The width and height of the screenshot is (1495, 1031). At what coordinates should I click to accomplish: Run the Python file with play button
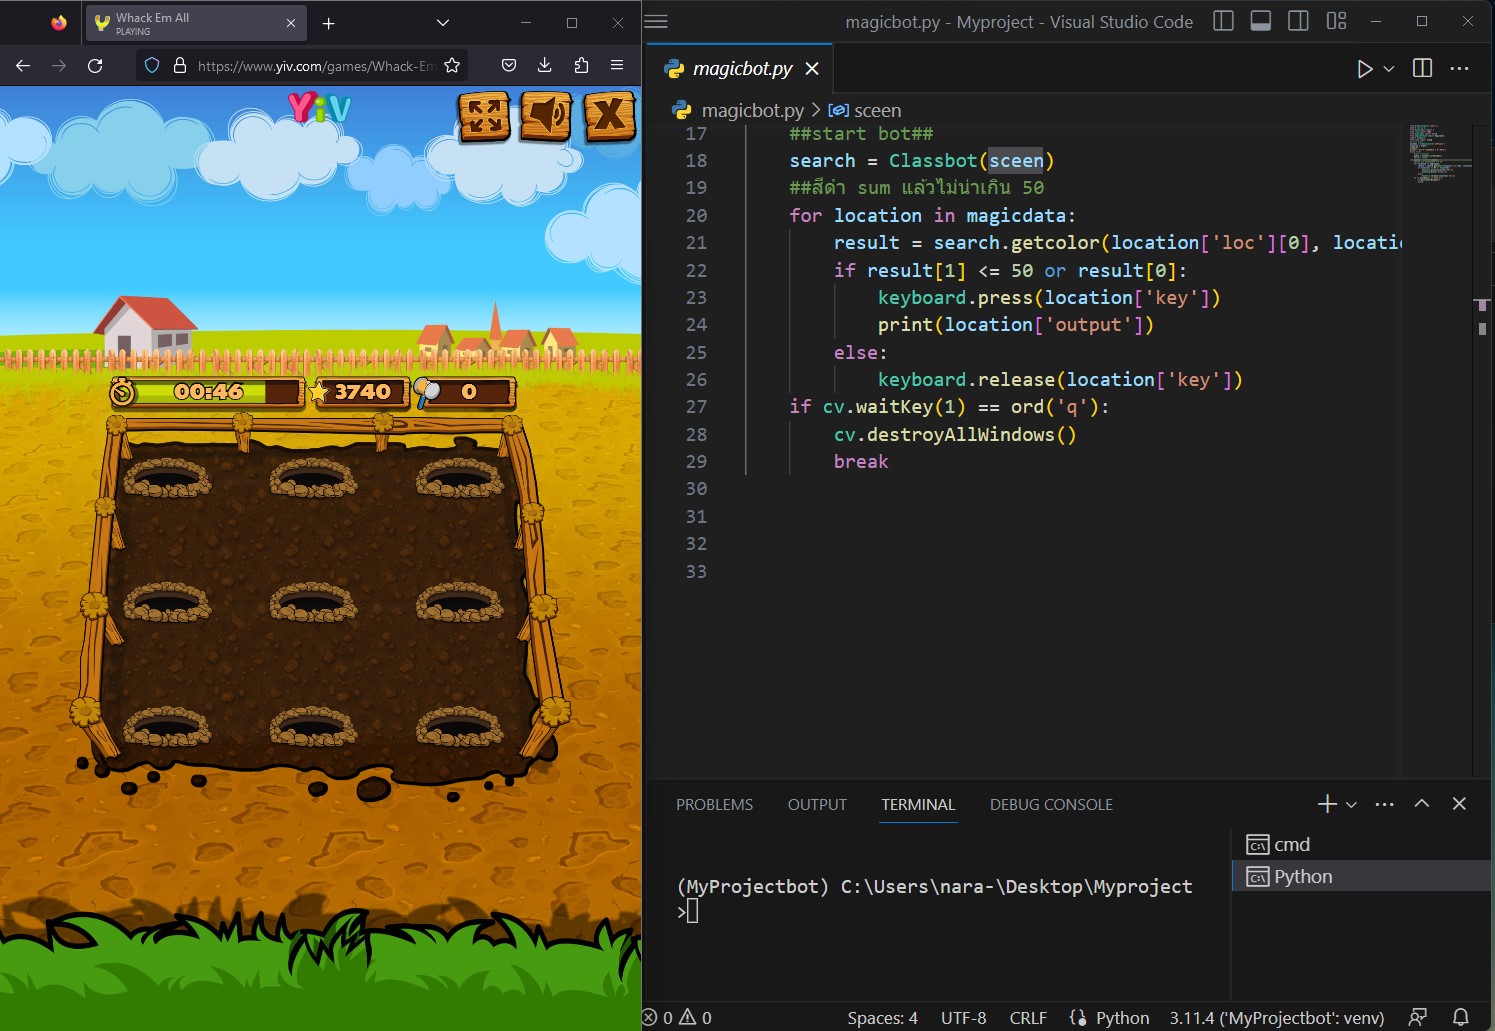pyautogui.click(x=1364, y=68)
